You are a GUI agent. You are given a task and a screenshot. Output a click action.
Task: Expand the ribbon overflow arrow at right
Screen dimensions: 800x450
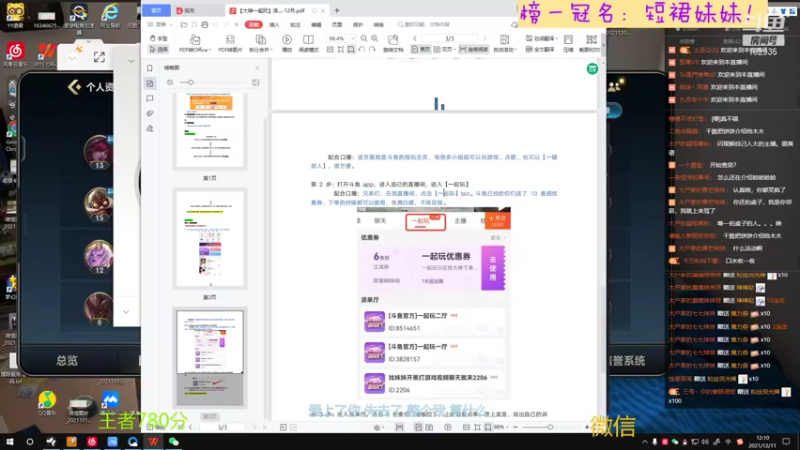coord(603,44)
